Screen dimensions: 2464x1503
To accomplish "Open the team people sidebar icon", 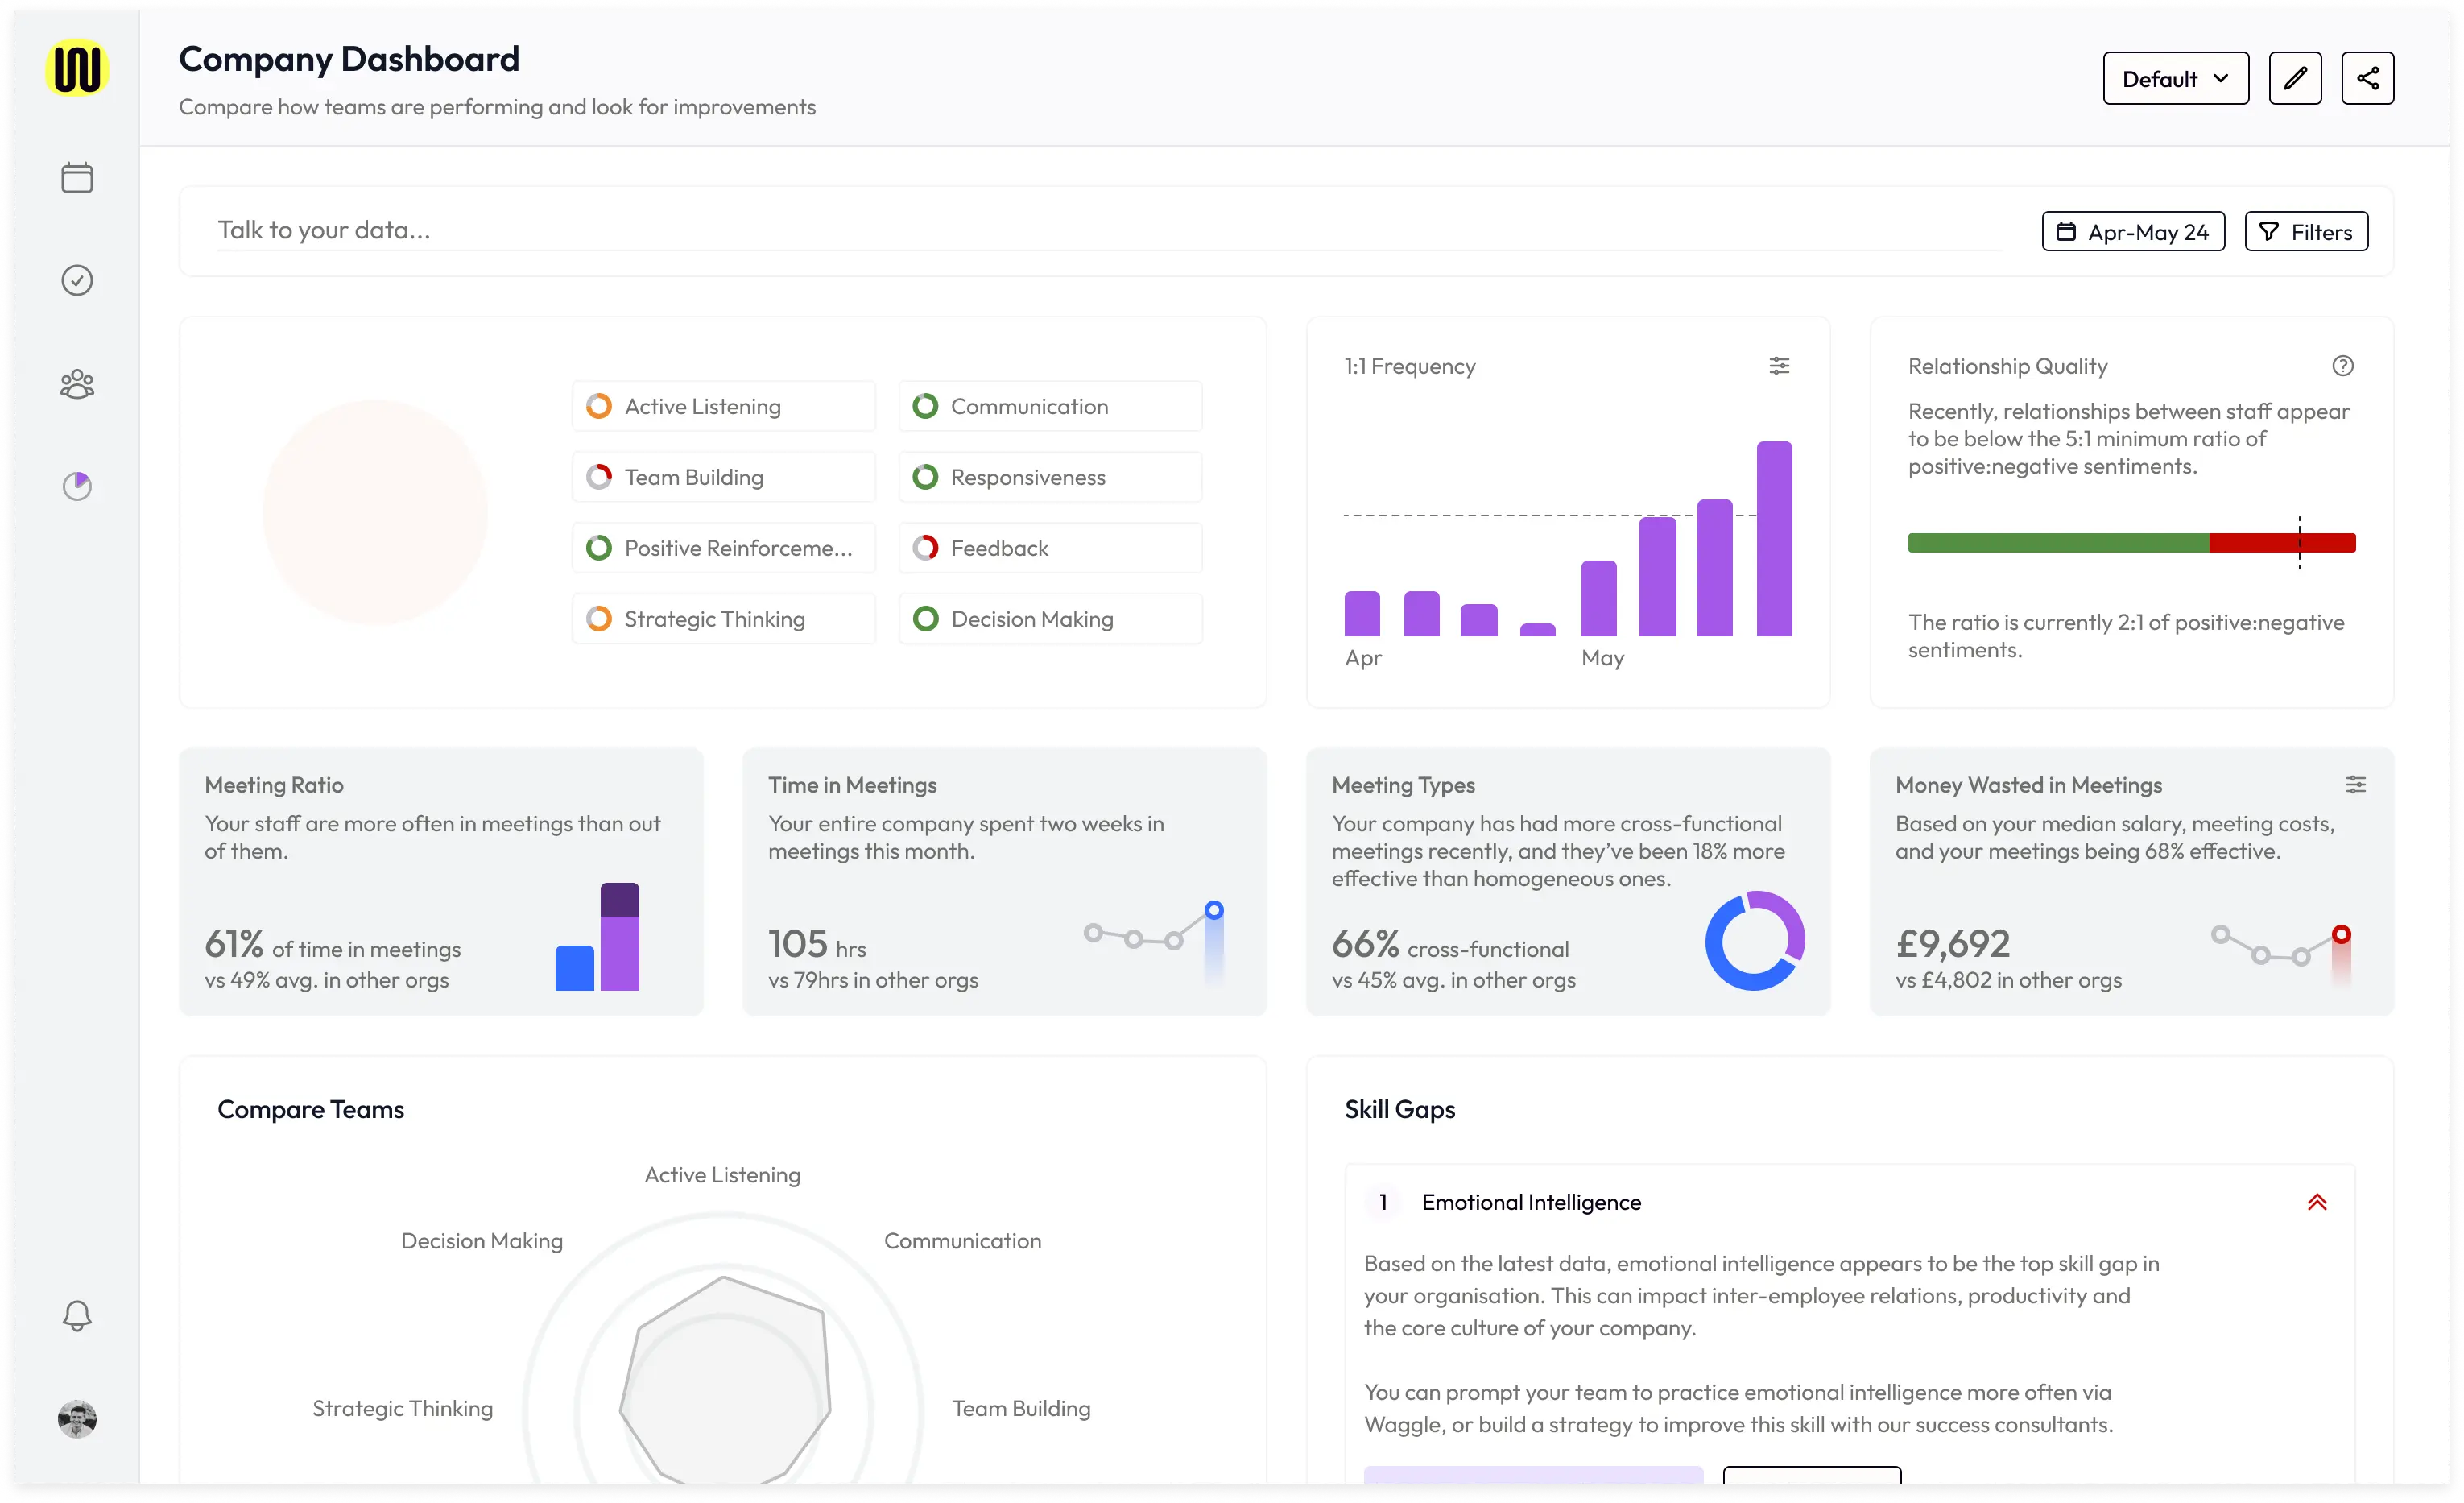I will click(x=77, y=384).
